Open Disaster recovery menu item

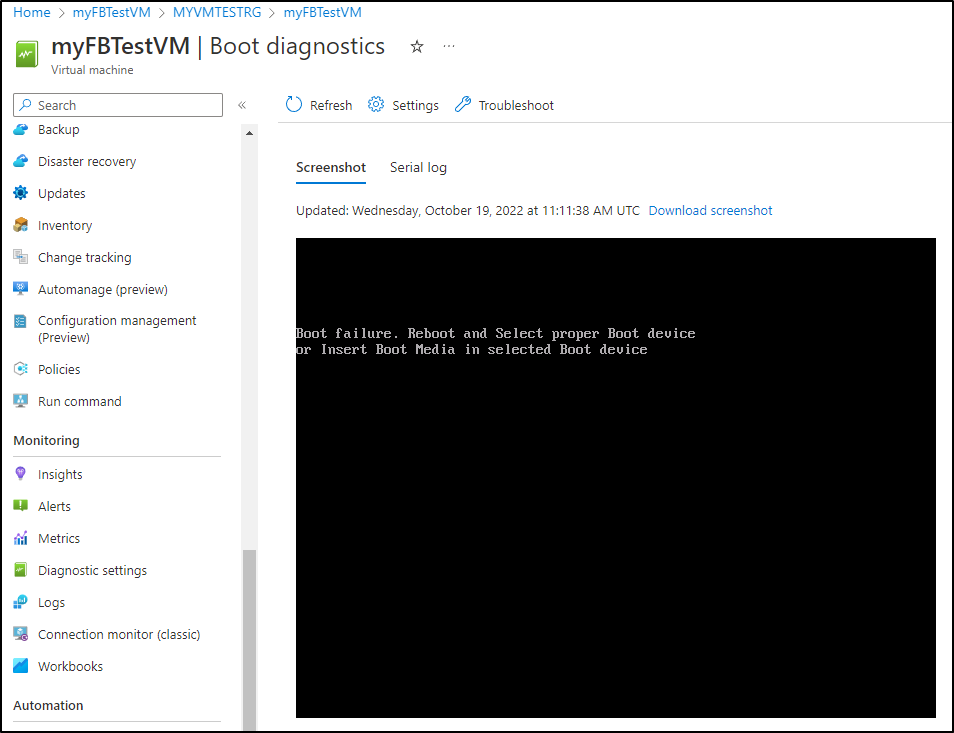87,162
